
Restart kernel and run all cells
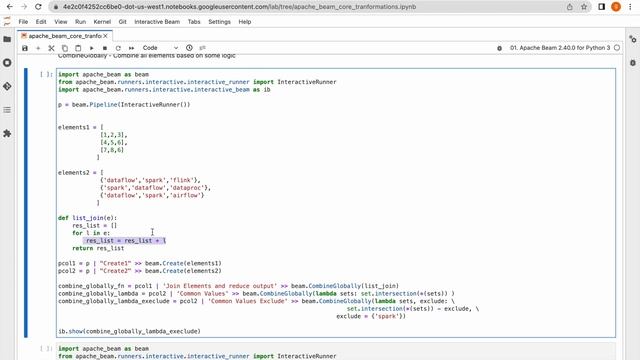(131, 48)
